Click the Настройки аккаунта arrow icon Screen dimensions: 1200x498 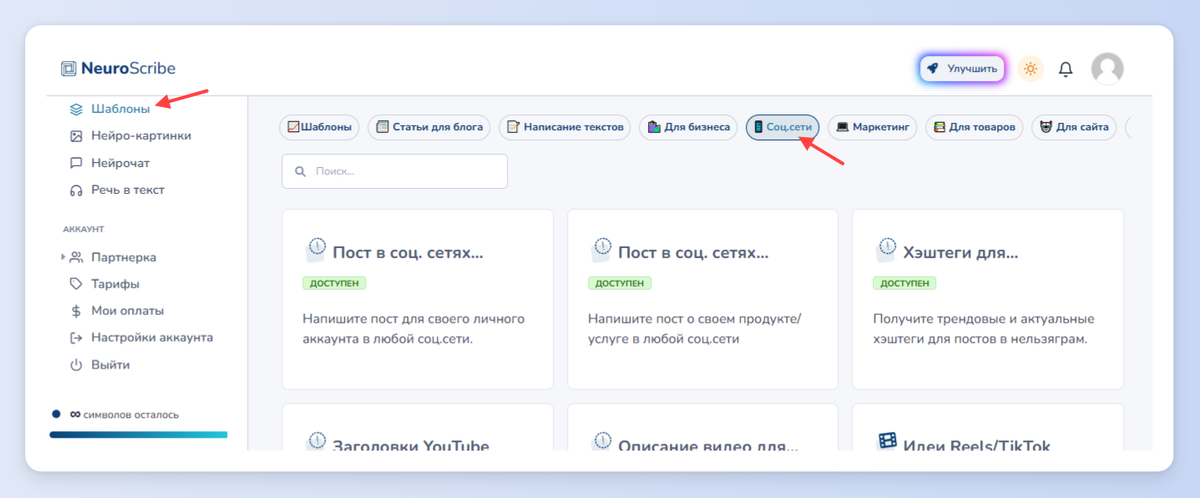tap(76, 338)
